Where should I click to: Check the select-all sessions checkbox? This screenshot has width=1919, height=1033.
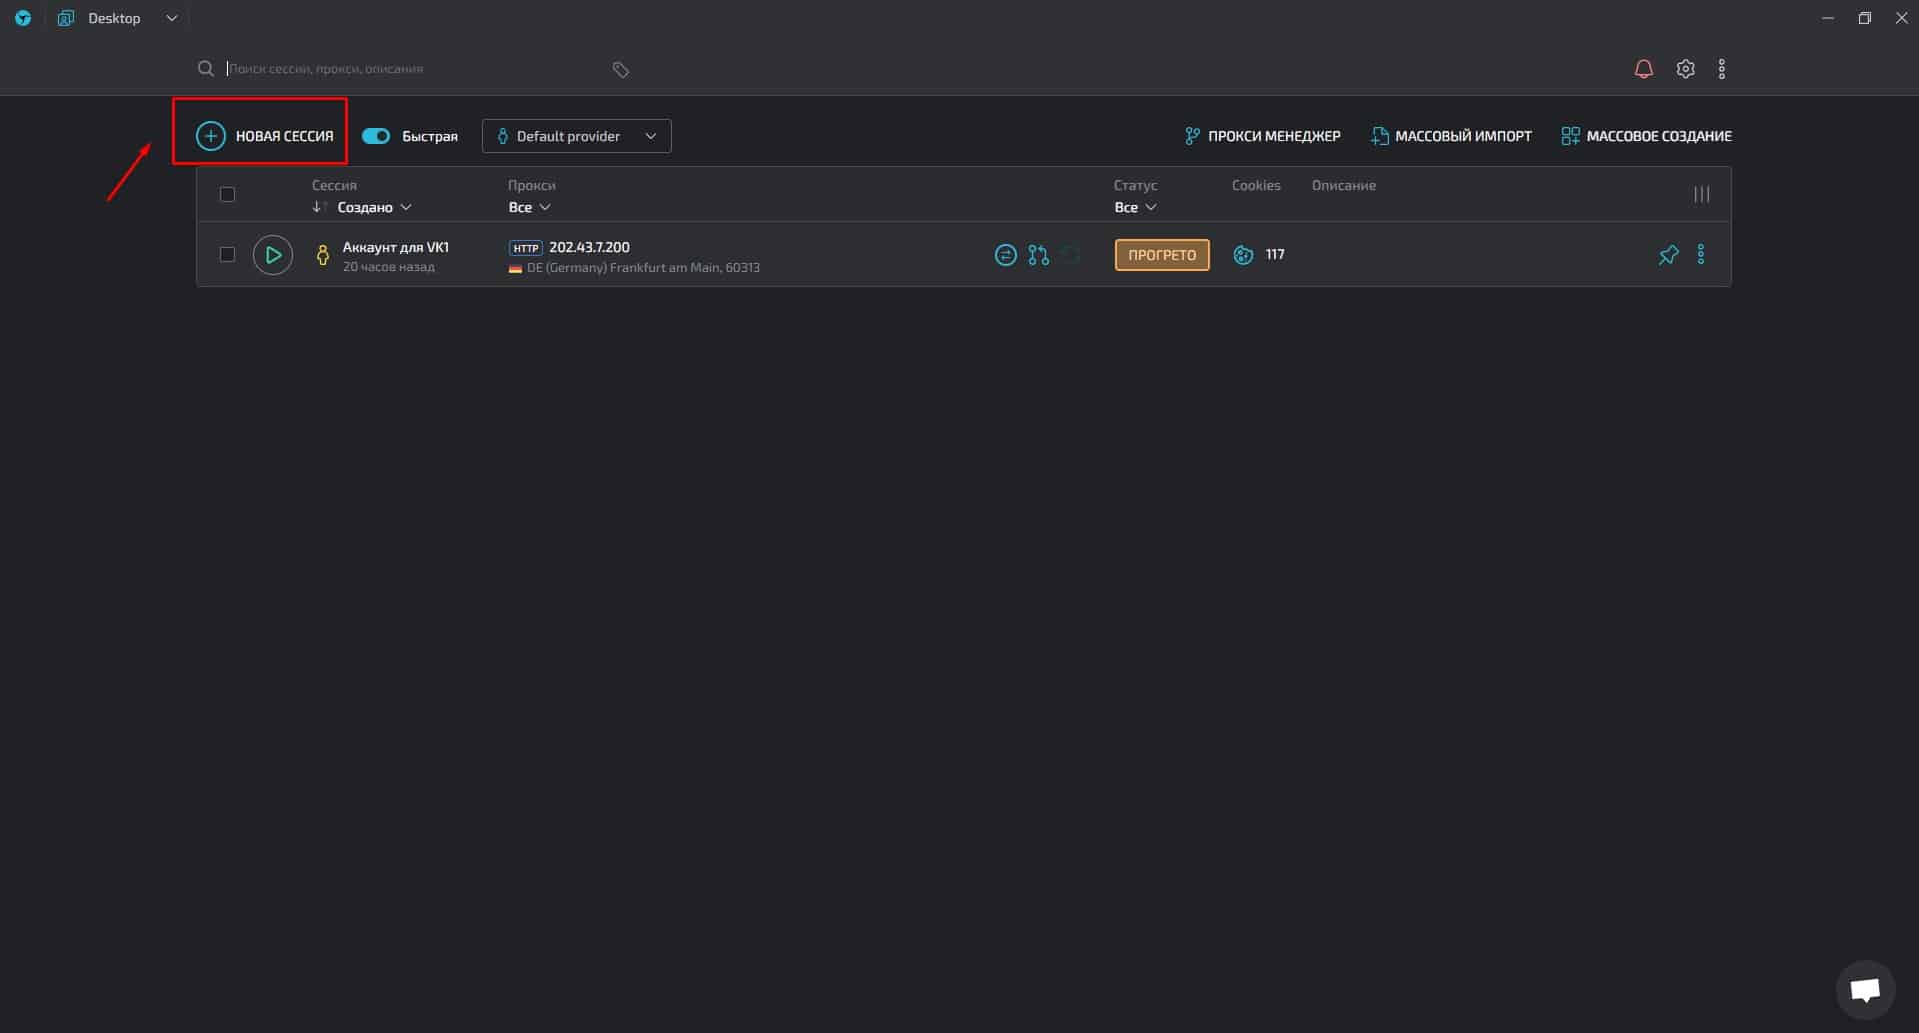pyautogui.click(x=227, y=194)
